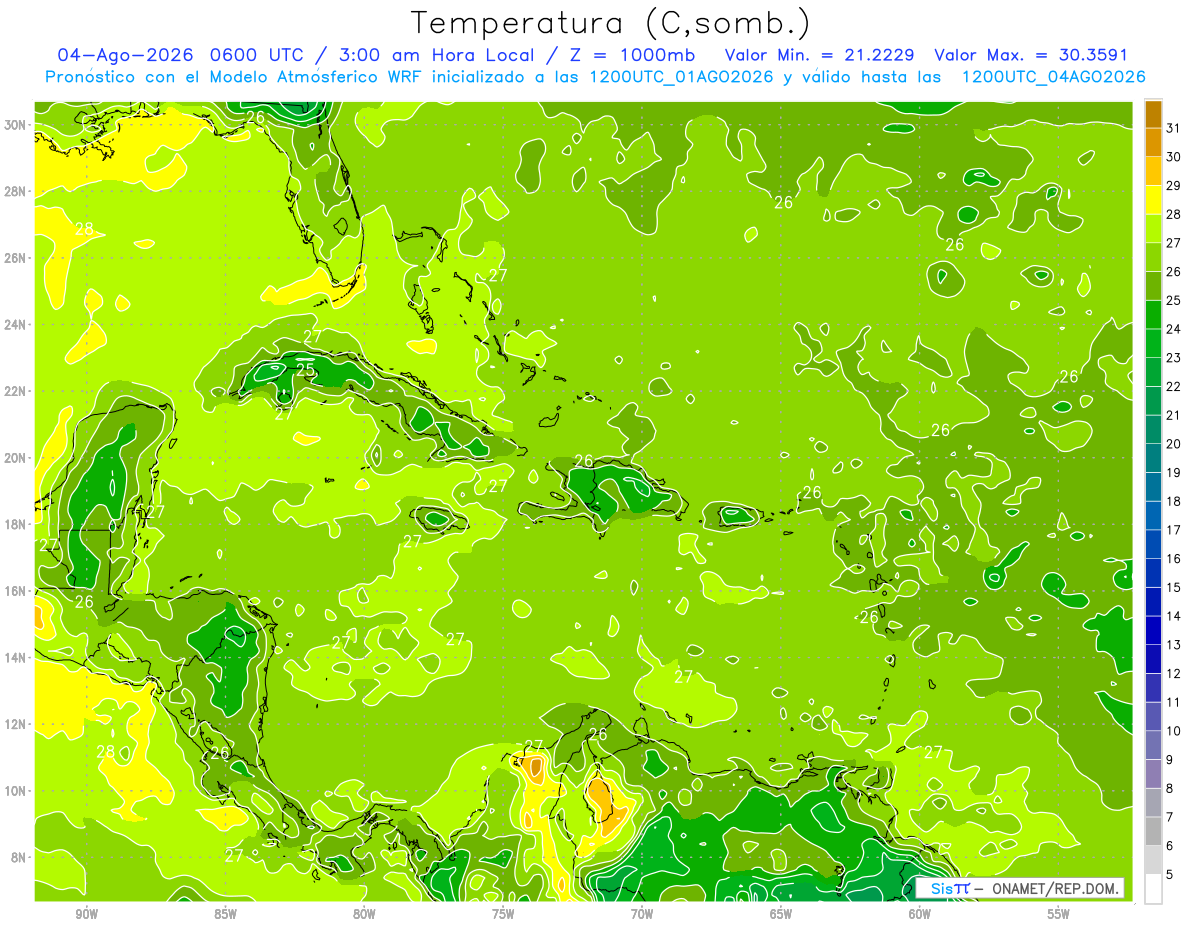Image resolution: width=1200 pixels, height=927 pixels.
Task: Click the "04-Ago-2026" date text
Action: coord(125,55)
